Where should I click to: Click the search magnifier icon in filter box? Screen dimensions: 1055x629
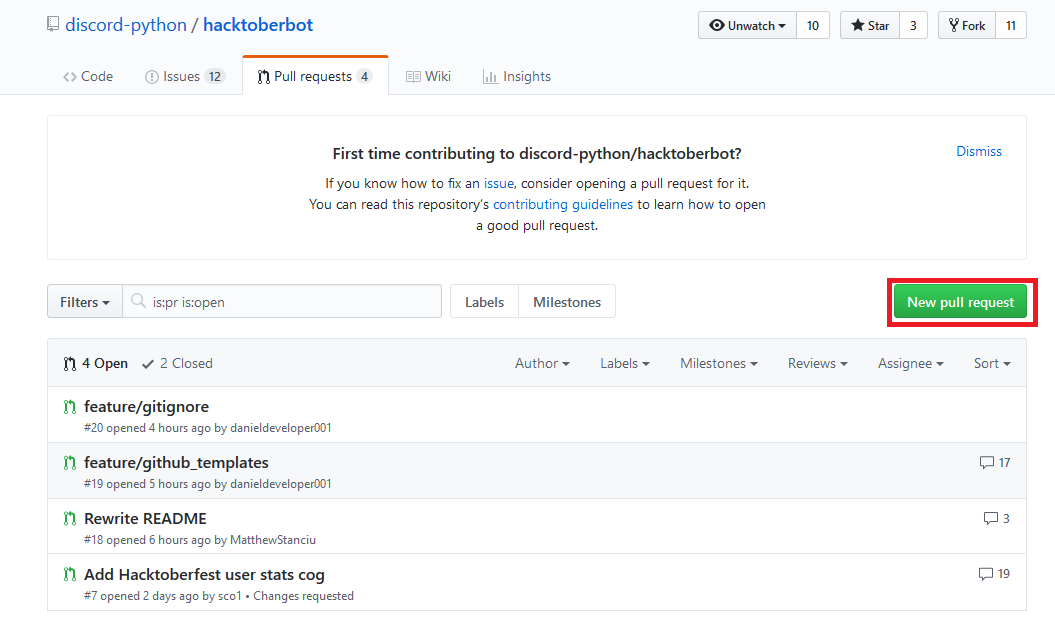point(139,302)
